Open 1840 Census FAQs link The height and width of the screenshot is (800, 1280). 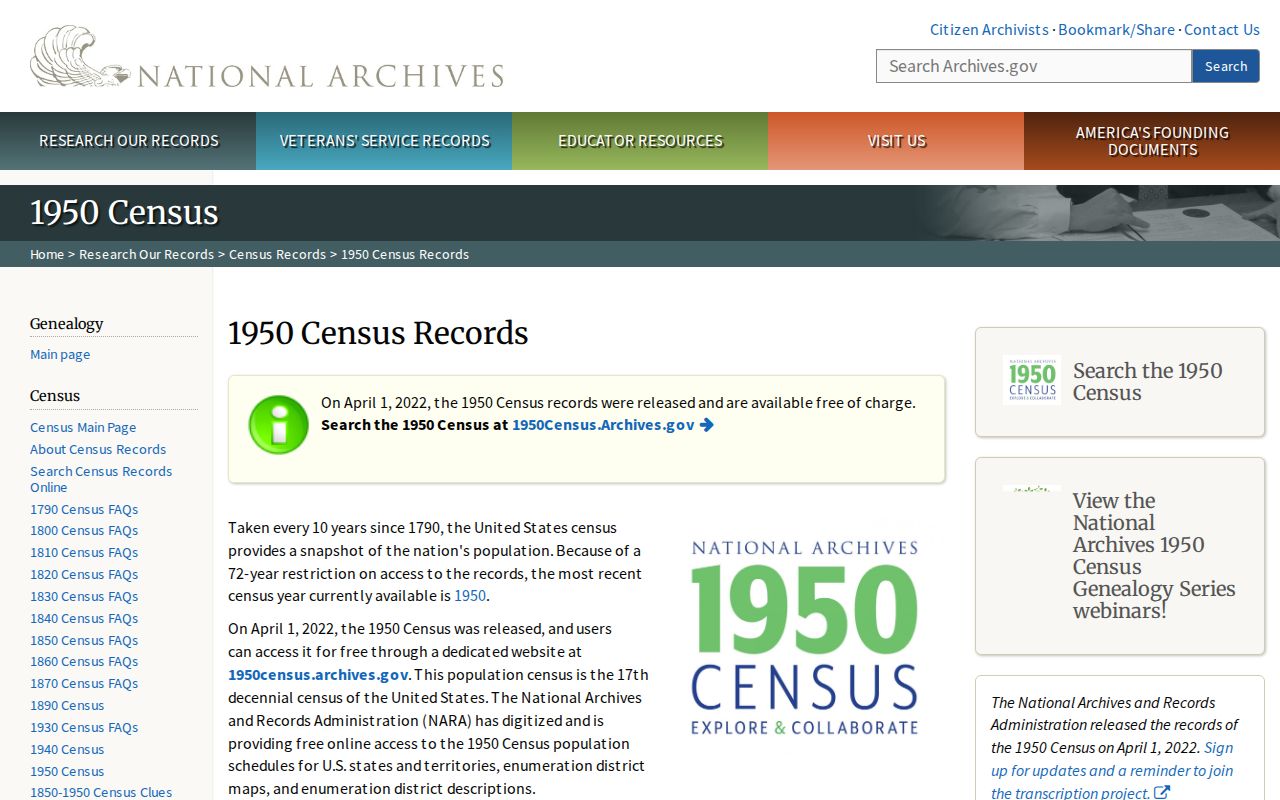84,618
